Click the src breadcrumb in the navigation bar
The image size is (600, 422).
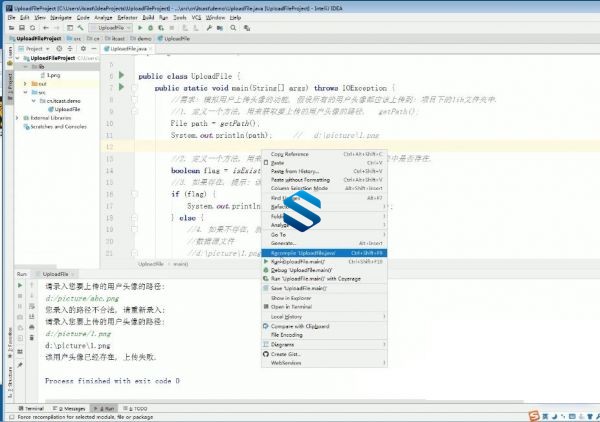click(74, 38)
